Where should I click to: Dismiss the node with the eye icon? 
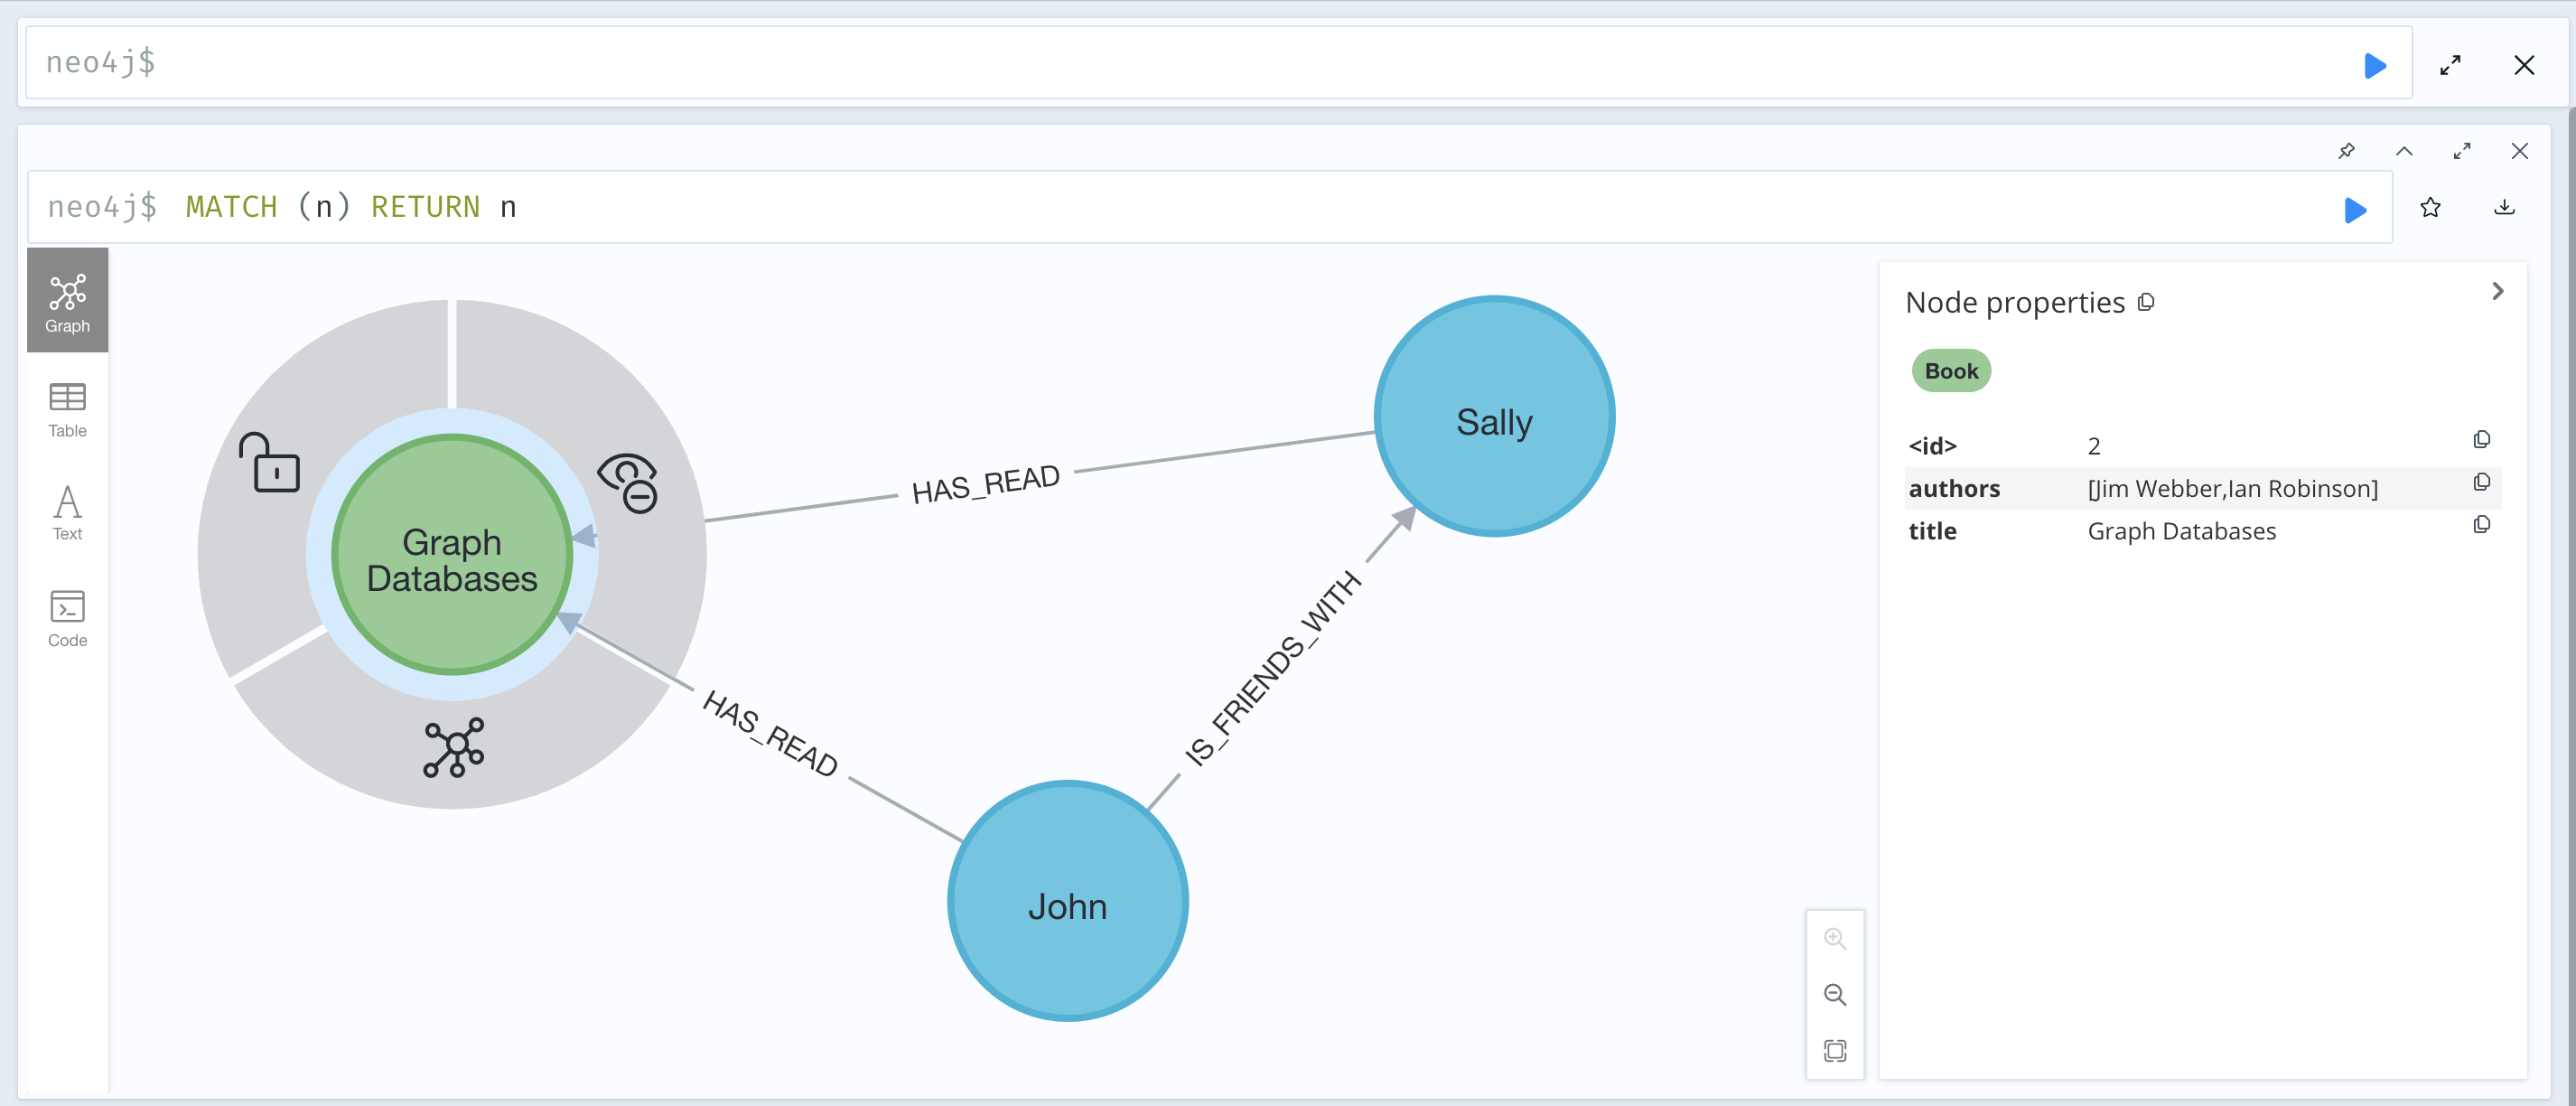point(628,483)
